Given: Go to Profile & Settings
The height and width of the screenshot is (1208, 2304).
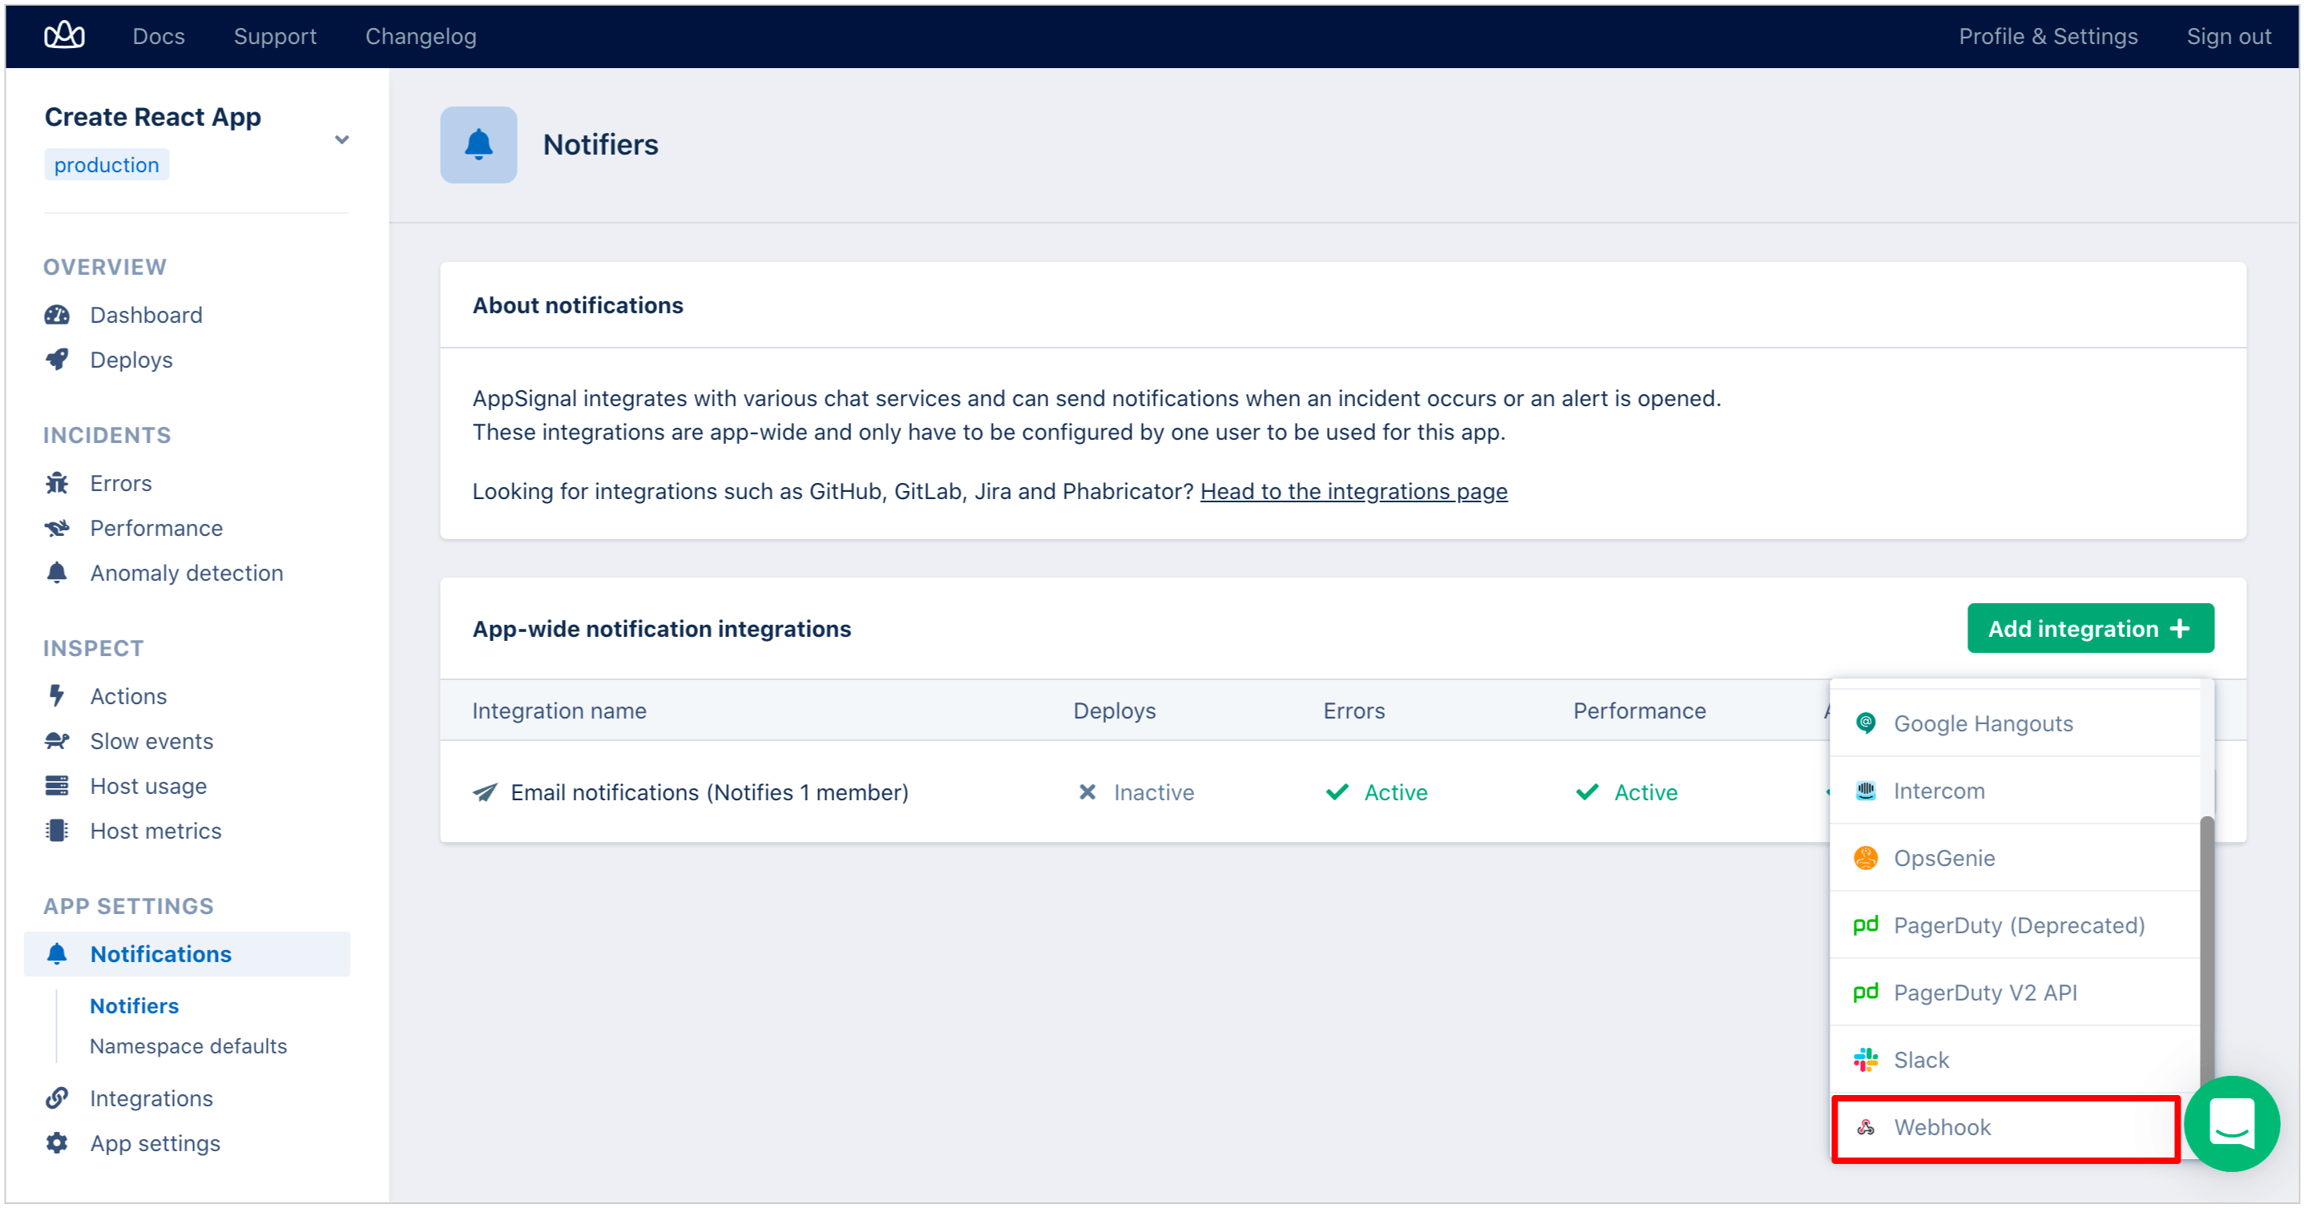Looking at the screenshot, I should [2048, 36].
